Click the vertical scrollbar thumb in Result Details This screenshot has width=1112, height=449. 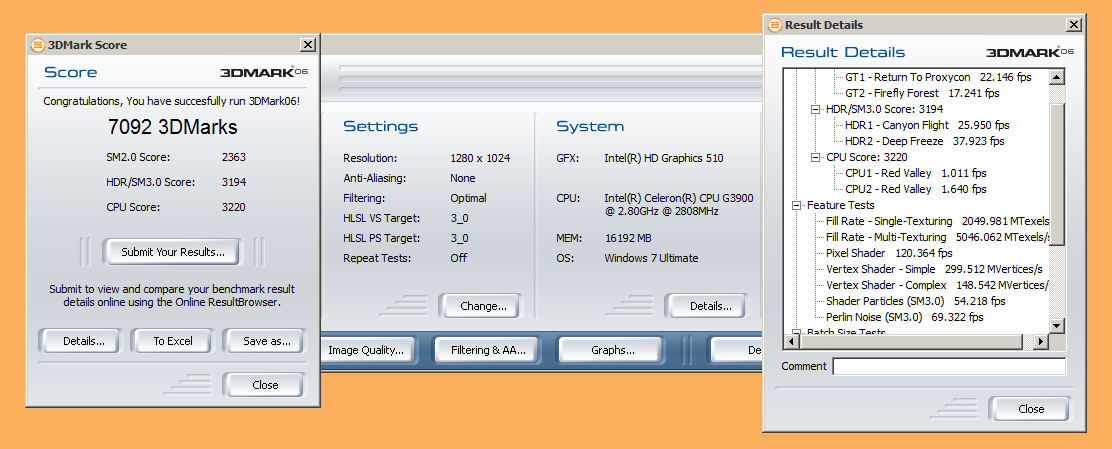(1057, 174)
